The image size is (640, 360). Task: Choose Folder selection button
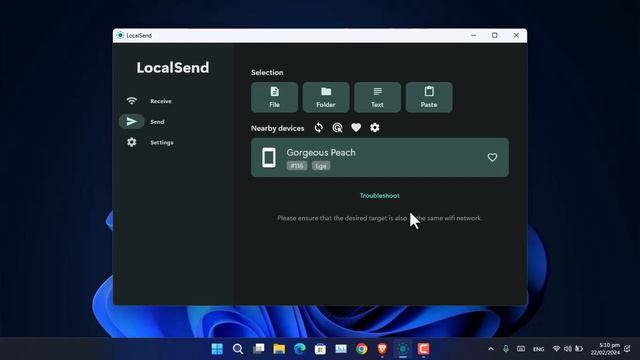[x=326, y=97]
